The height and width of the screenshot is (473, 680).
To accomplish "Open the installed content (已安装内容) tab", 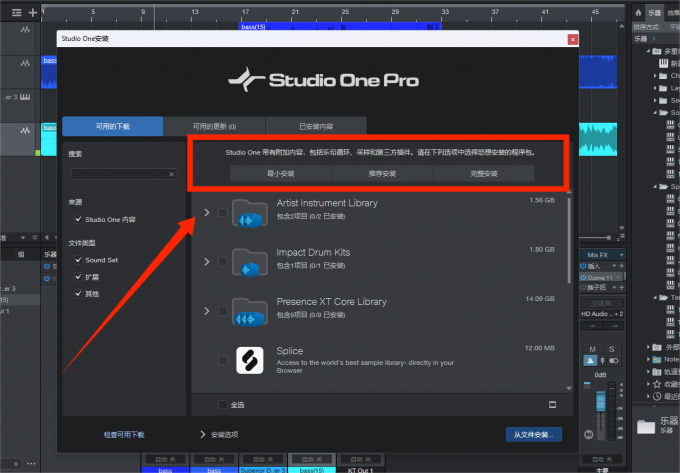I will tap(316, 127).
